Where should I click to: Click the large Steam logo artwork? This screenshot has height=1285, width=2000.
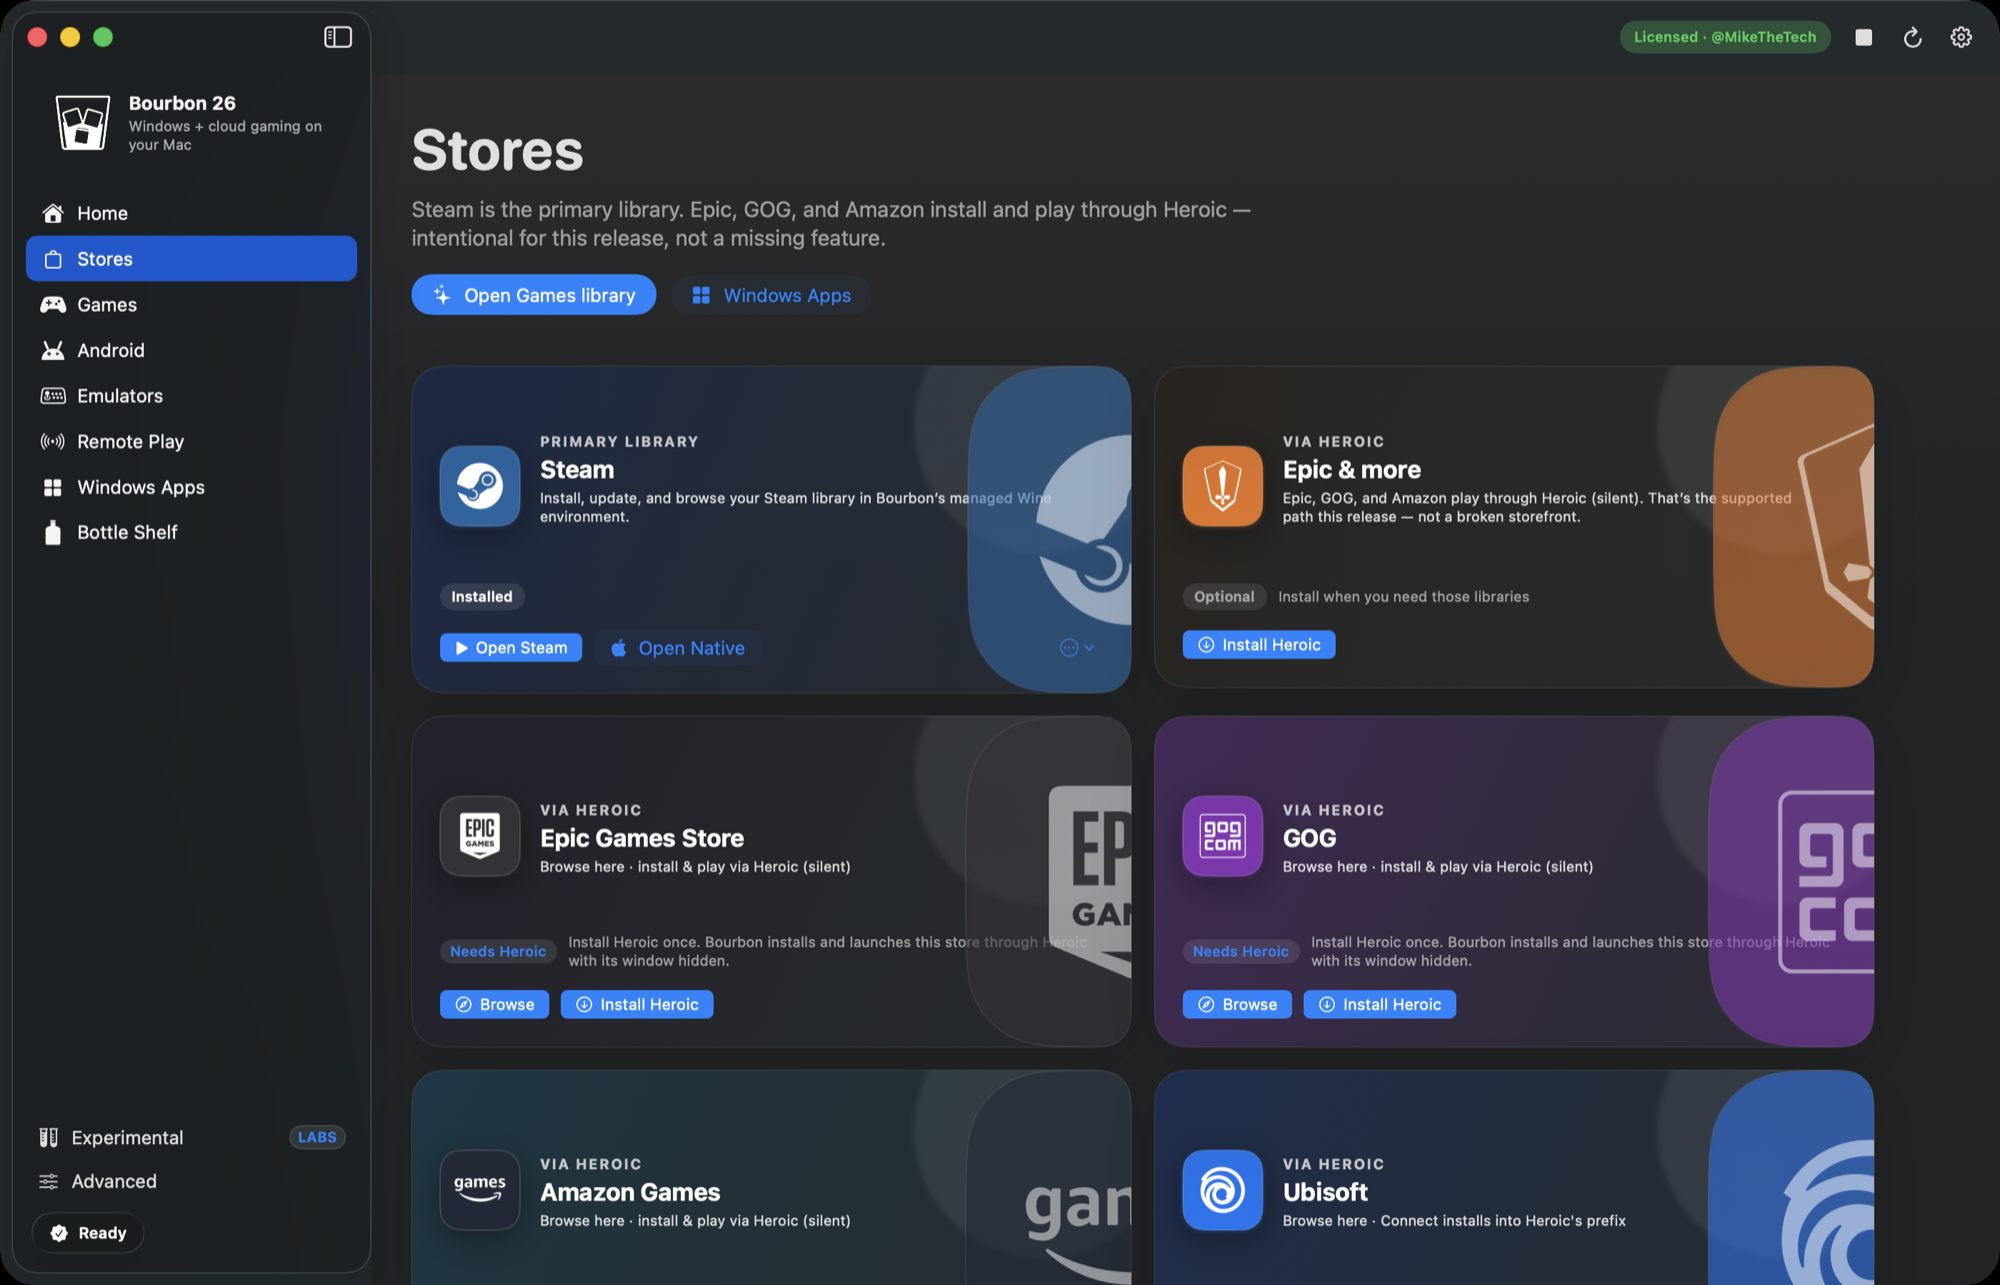click(x=1085, y=530)
